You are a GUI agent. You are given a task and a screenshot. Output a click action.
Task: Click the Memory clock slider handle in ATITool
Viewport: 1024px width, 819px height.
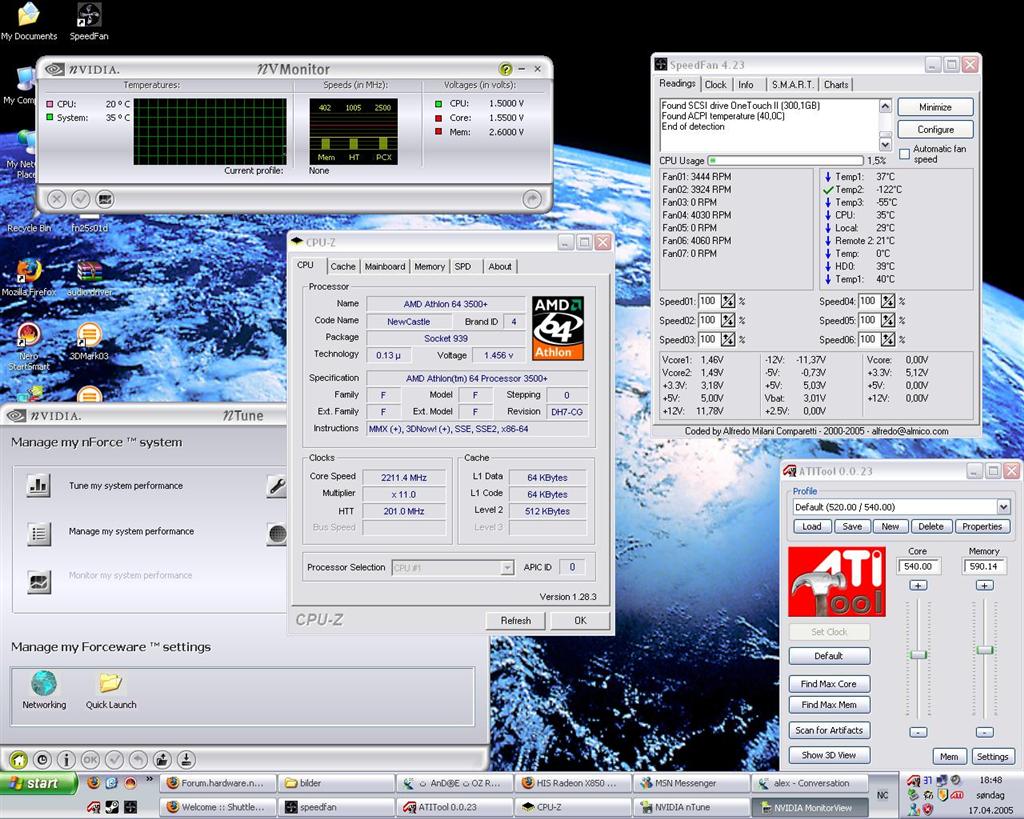click(x=984, y=650)
